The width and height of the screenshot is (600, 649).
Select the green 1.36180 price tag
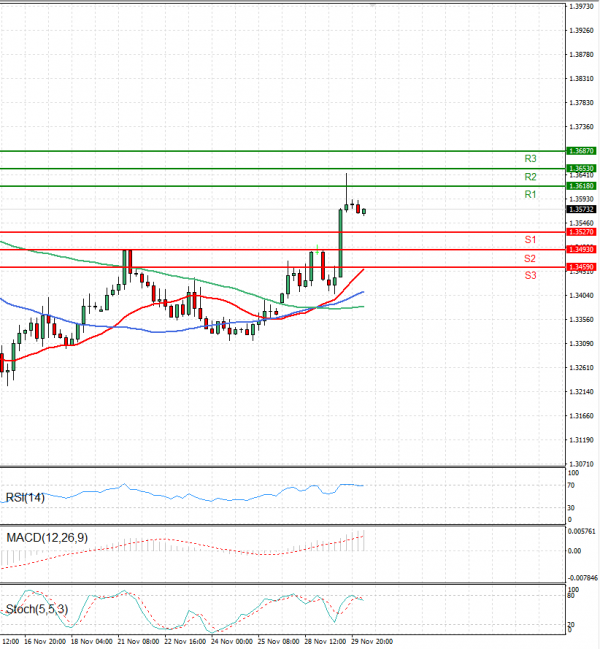click(581, 186)
